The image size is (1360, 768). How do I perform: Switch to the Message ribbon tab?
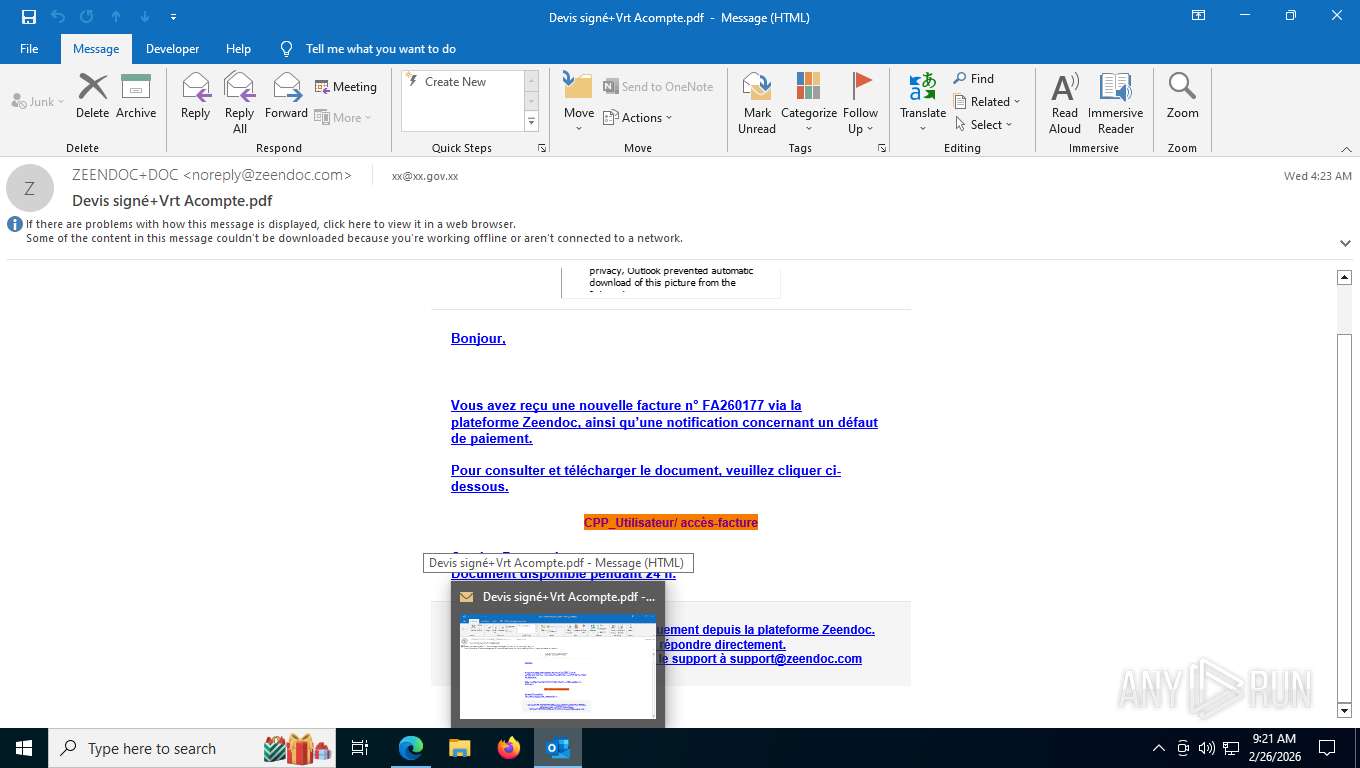[96, 49]
